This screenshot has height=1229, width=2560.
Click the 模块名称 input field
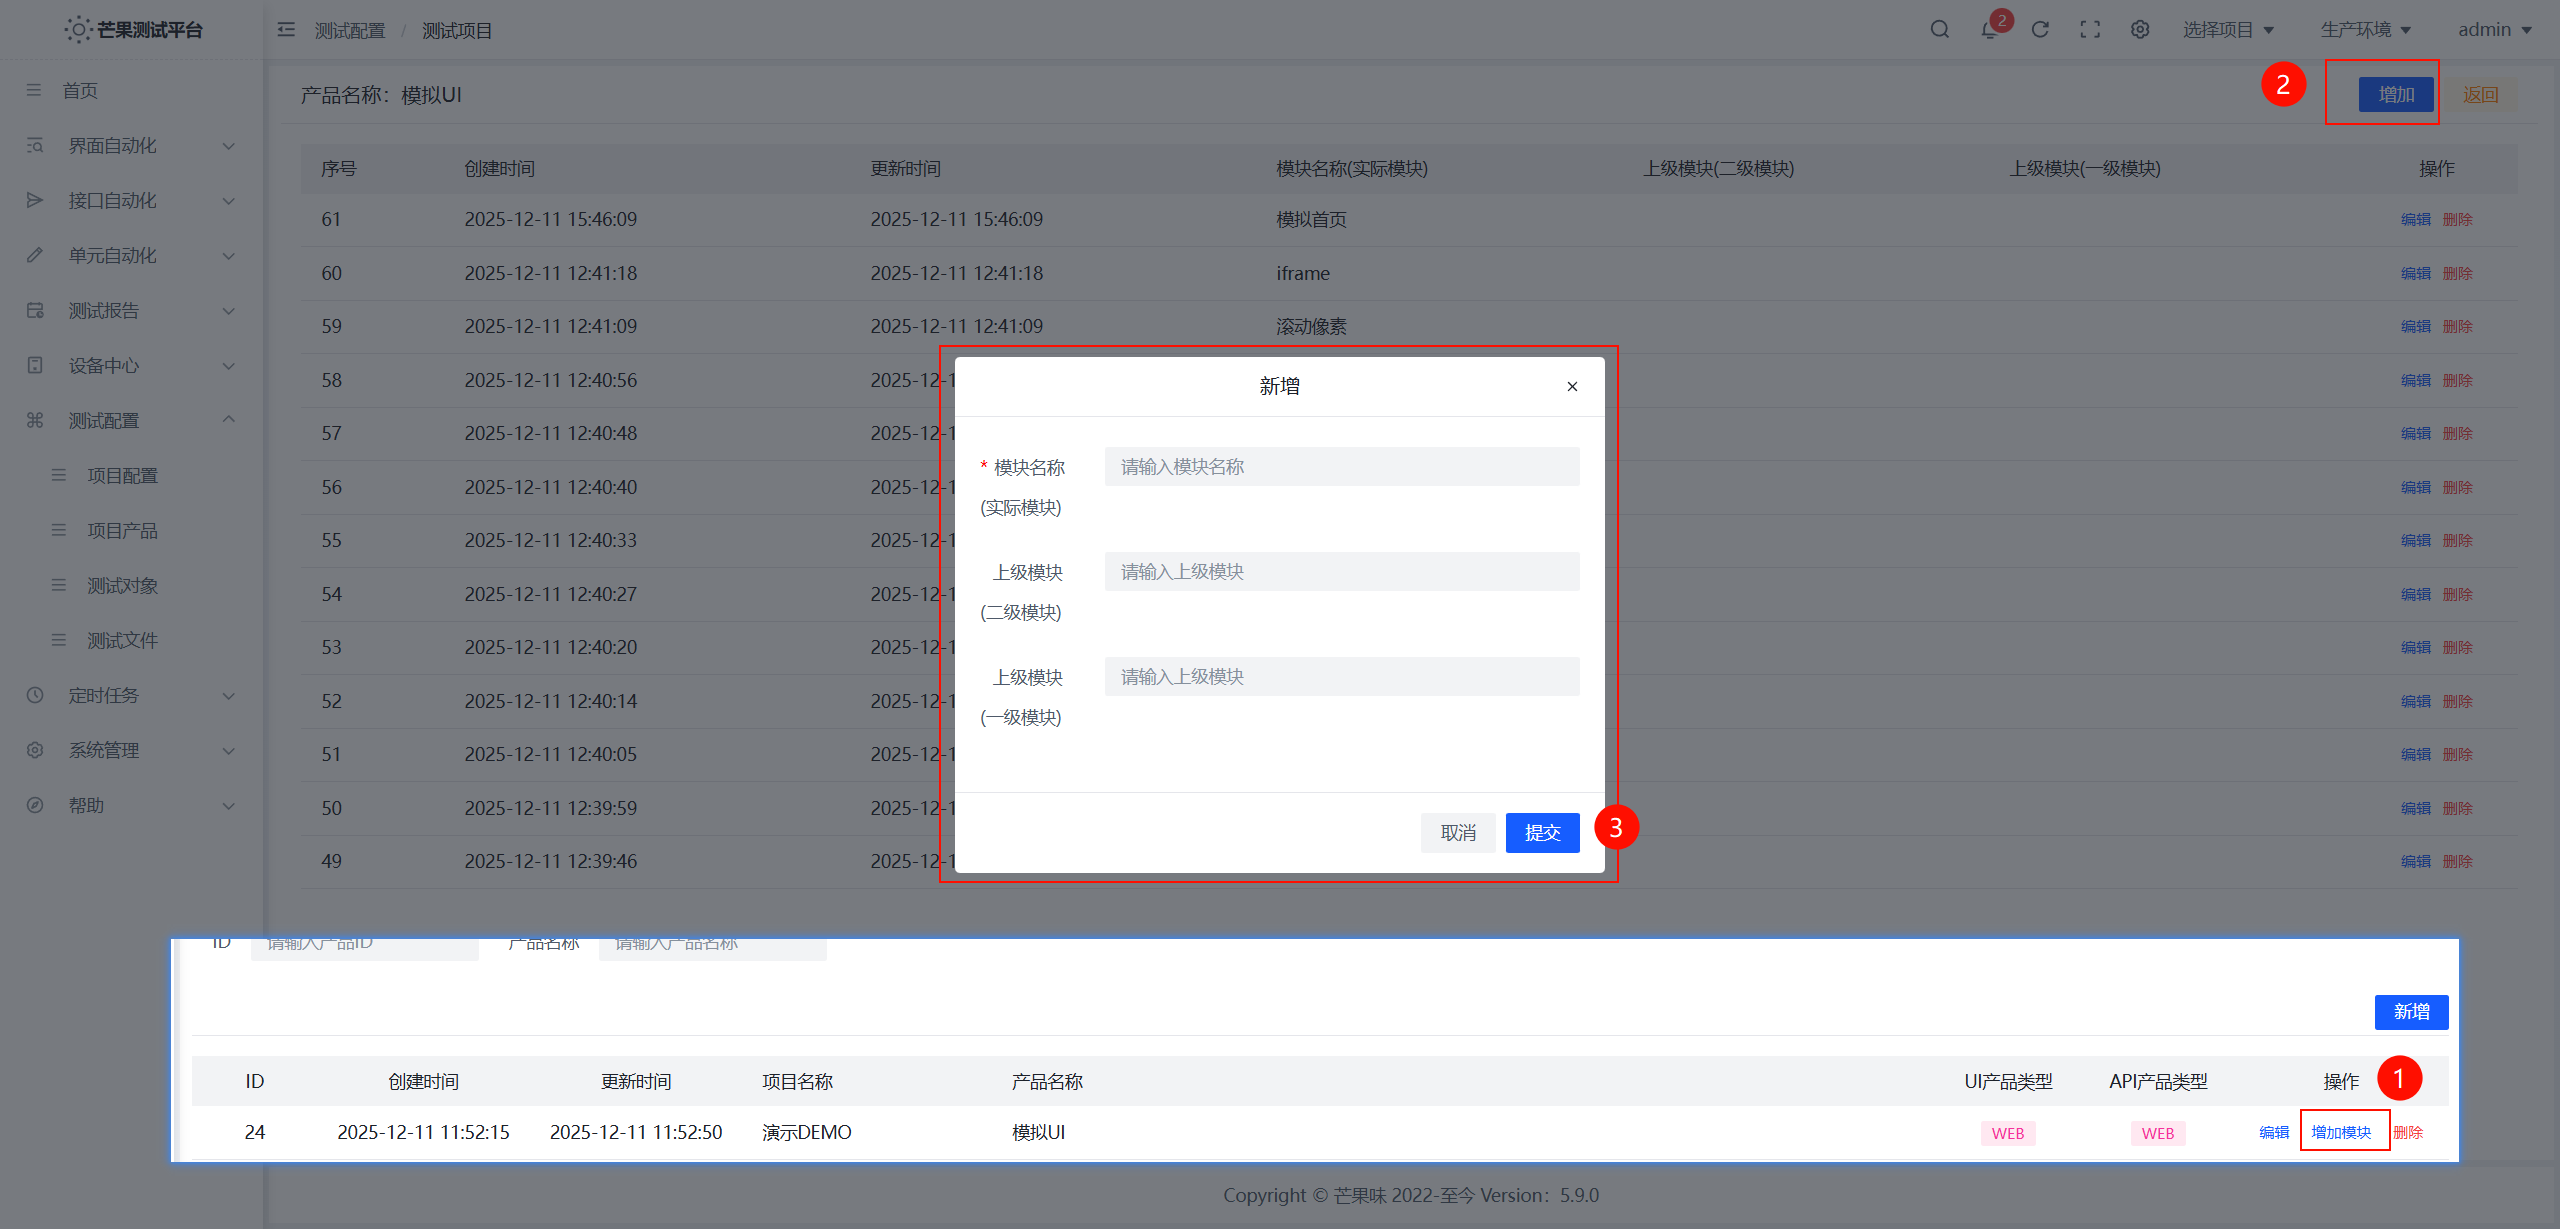tap(1341, 467)
